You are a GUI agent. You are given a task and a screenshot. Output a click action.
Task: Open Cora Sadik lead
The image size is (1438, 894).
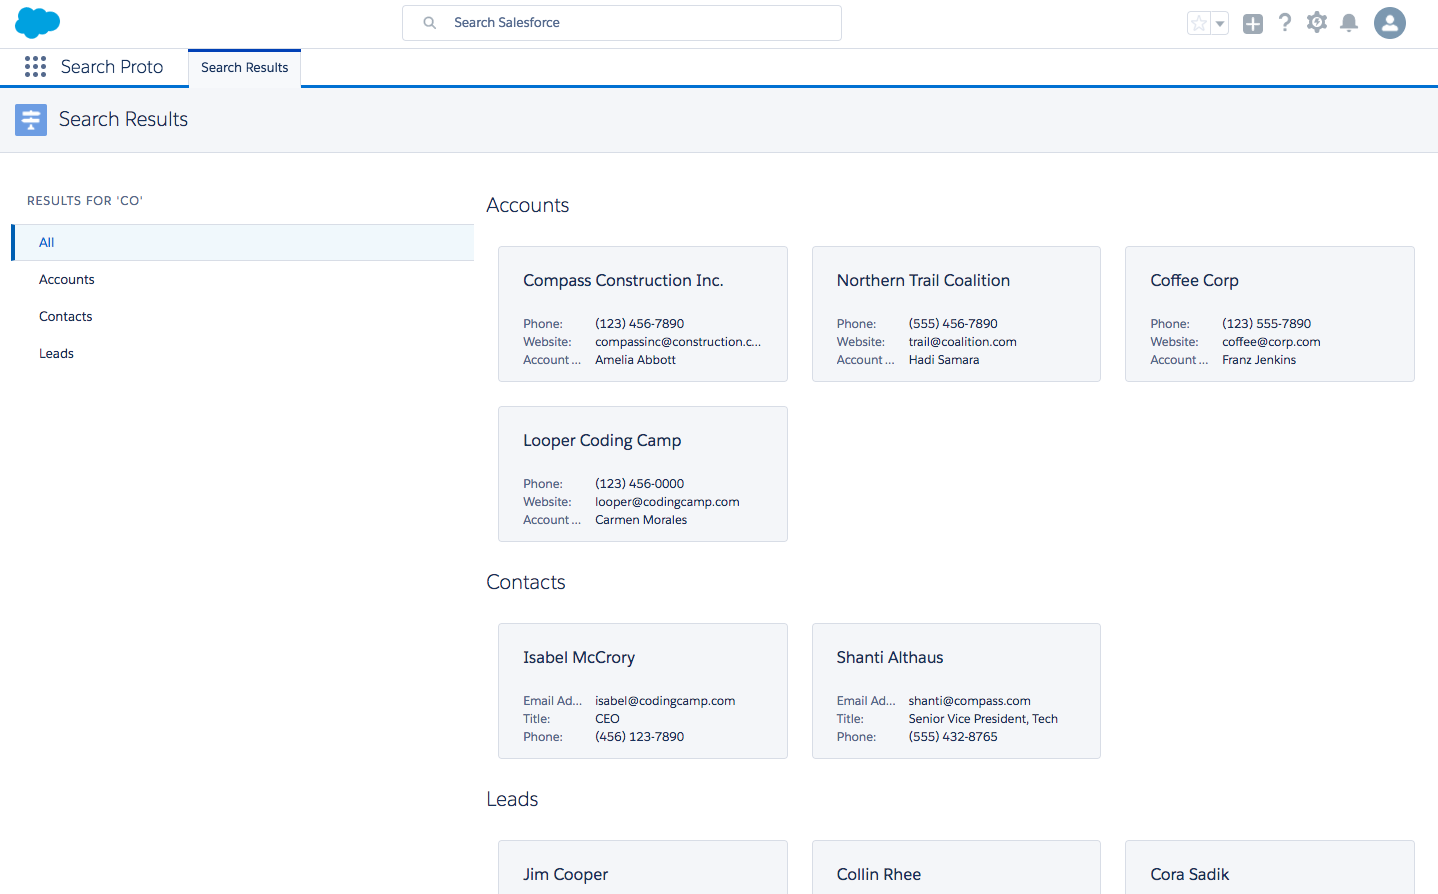(x=1189, y=874)
